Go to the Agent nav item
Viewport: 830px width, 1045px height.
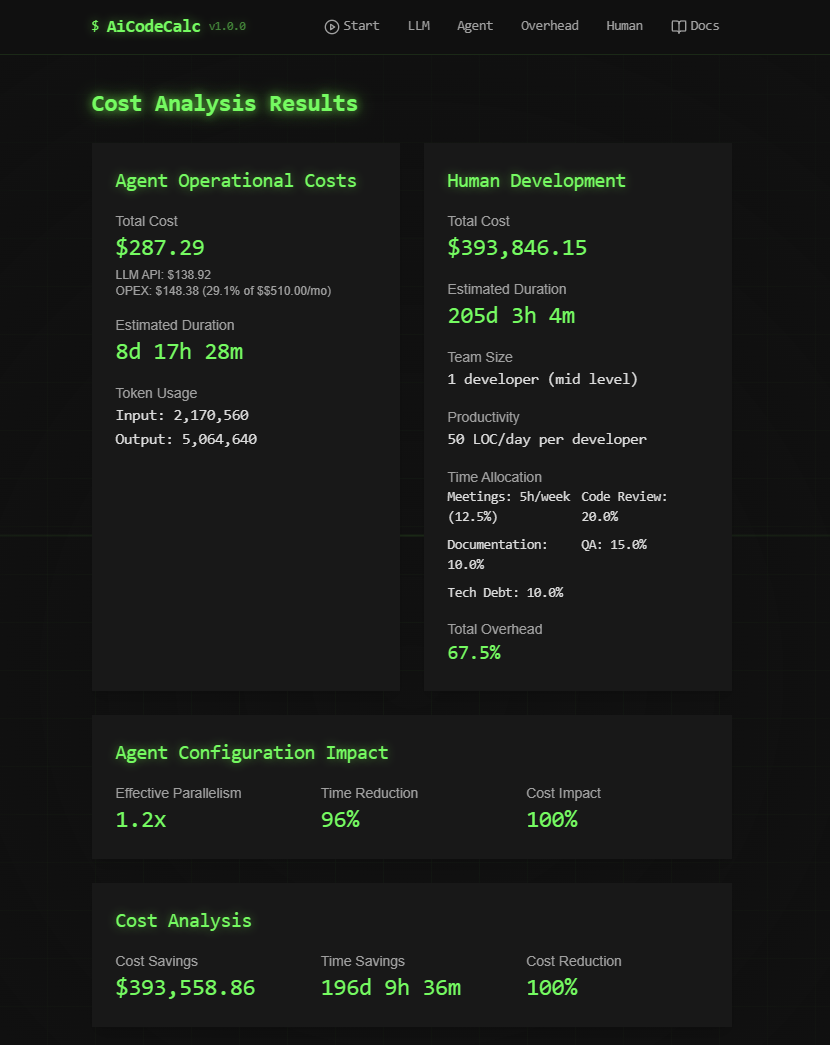pos(475,26)
